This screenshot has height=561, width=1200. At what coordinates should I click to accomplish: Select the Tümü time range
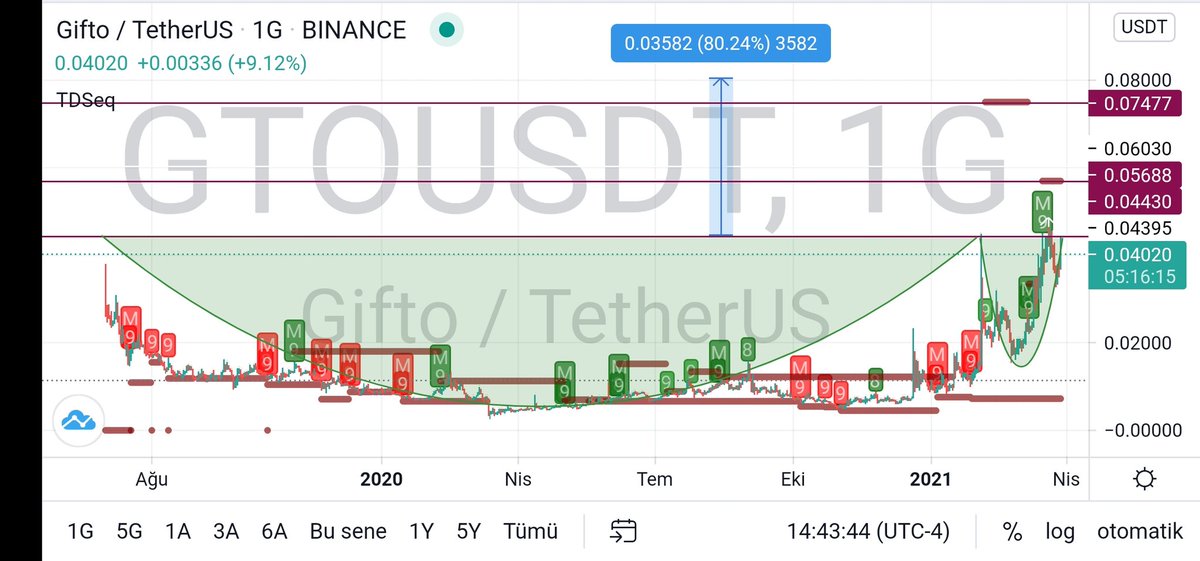pos(530,531)
